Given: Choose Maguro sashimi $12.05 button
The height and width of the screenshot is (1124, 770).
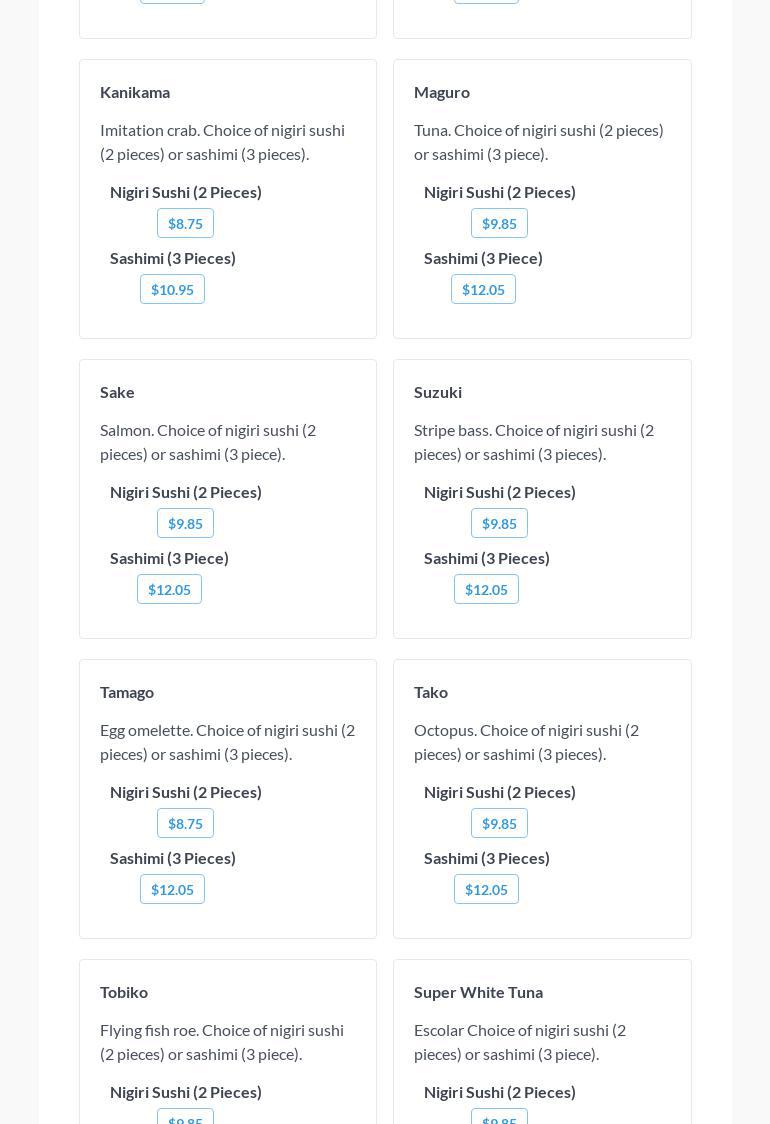Looking at the screenshot, I should 483,289.
